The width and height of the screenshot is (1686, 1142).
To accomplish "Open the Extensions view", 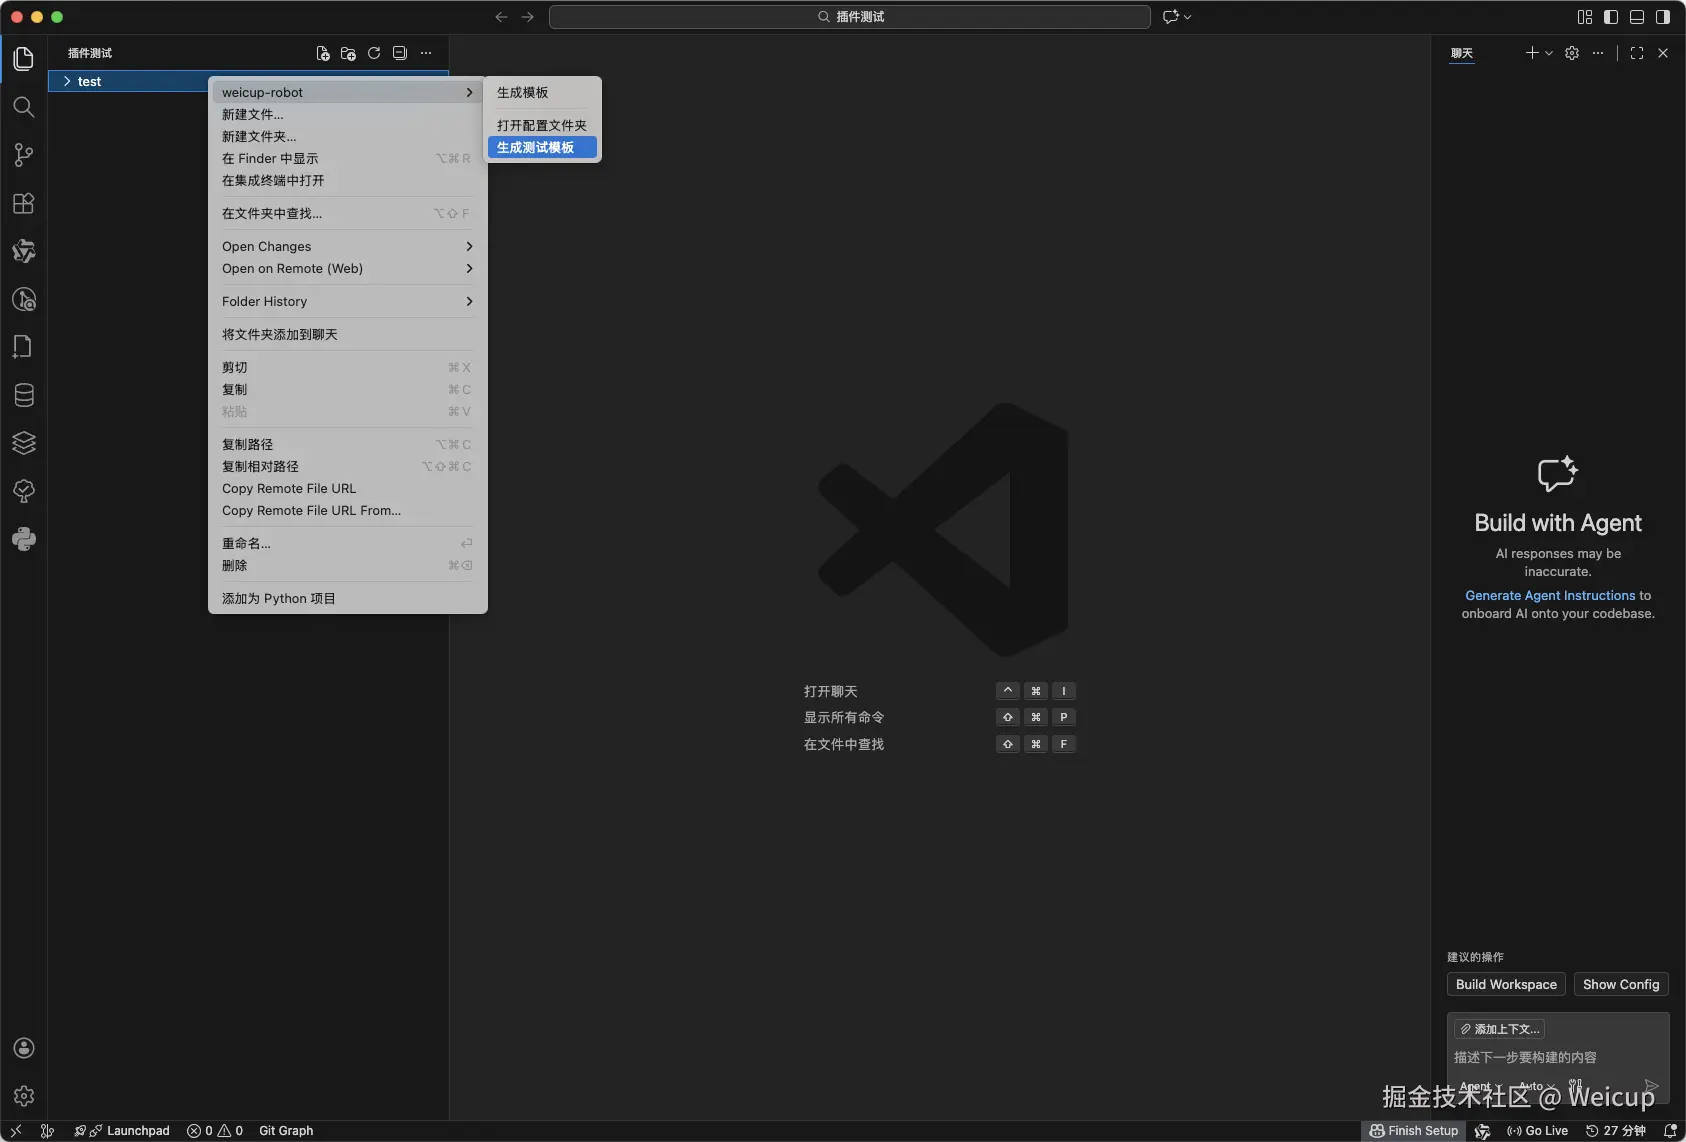I will pos(24,203).
